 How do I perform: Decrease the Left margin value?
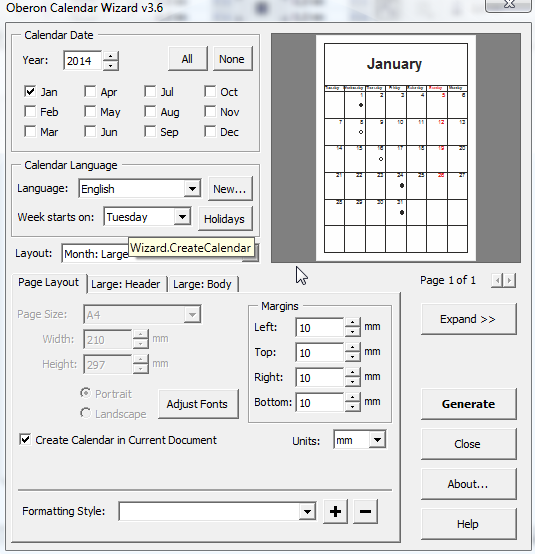point(352,332)
